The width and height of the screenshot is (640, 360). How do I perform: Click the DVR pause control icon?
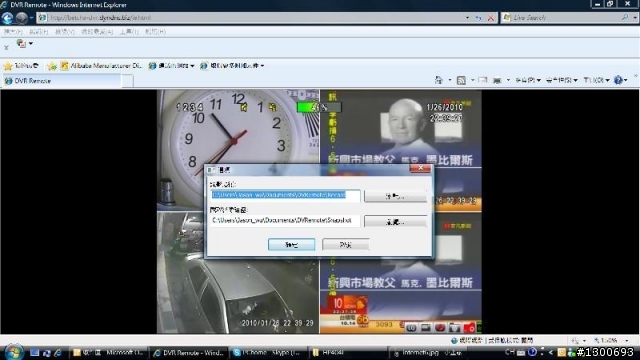(x=411, y=328)
